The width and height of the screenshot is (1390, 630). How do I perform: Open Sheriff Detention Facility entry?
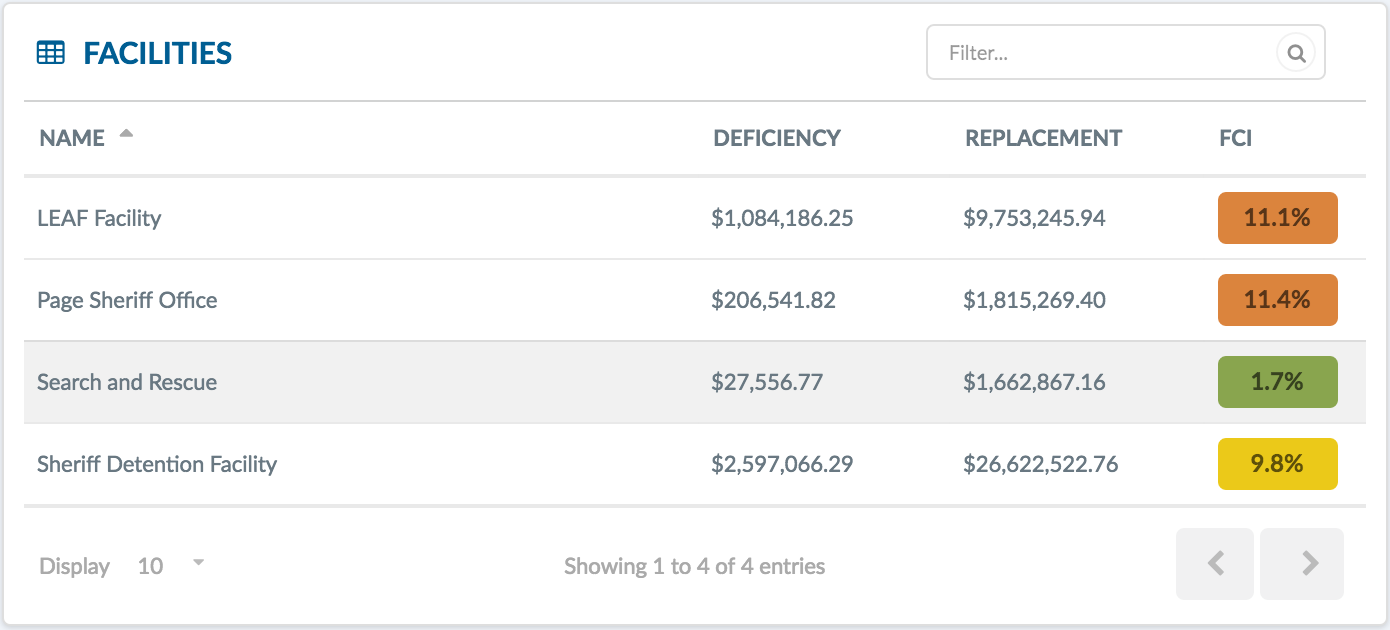tap(695, 464)
